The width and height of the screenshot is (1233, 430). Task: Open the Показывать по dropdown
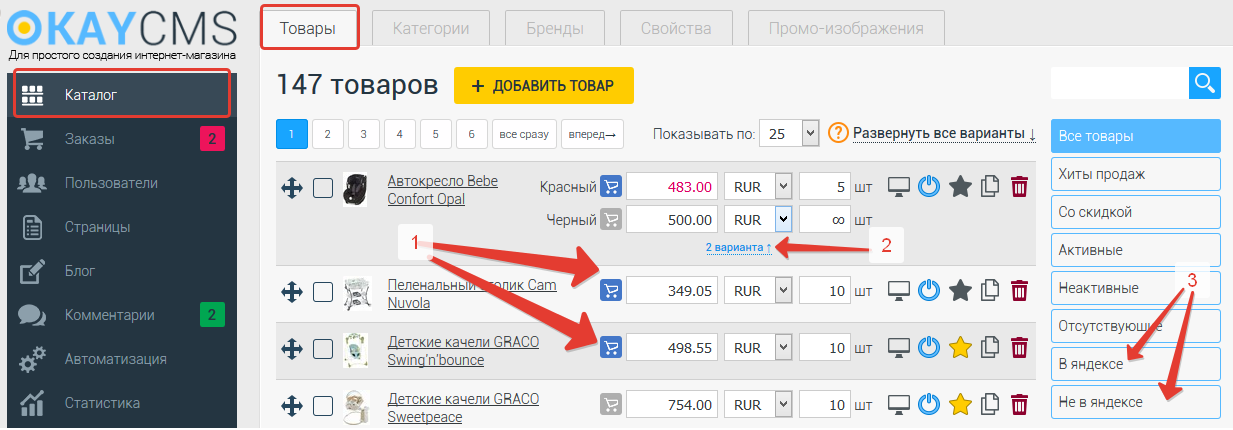click(790, 133)
